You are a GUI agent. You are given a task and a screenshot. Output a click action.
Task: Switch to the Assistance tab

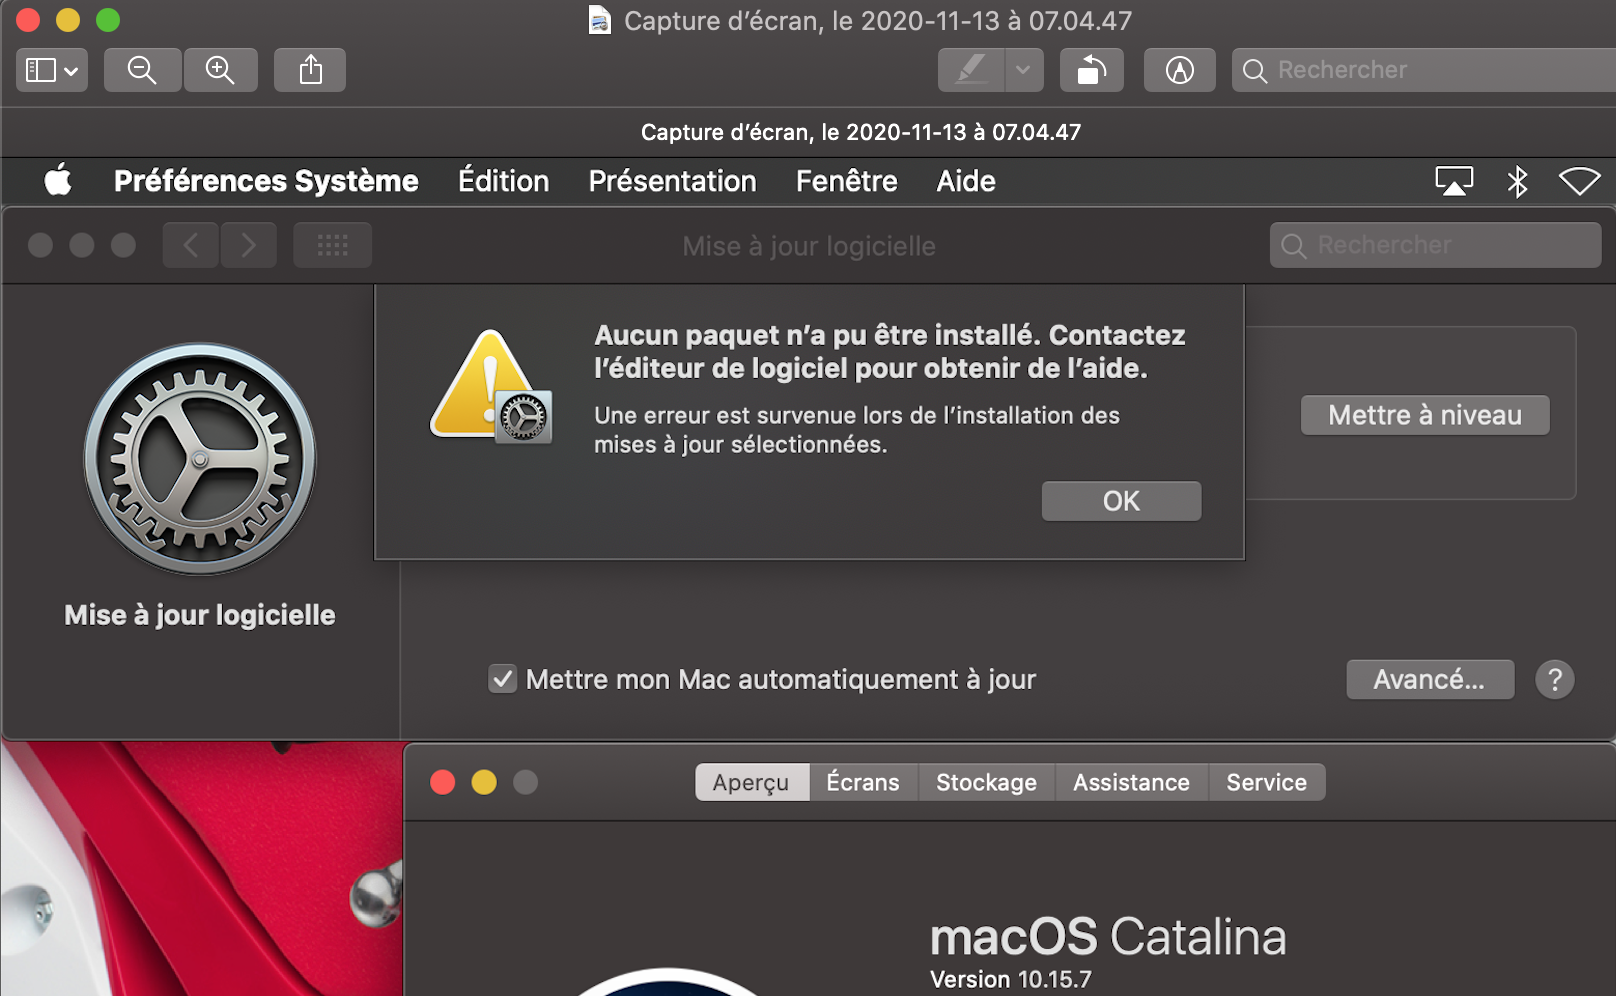point(1132,783)
